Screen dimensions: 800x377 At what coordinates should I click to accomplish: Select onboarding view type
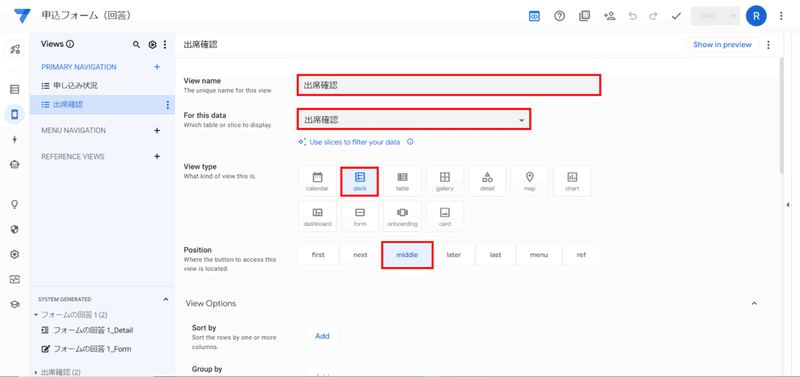pyautogui.click(x=403, y=217)
